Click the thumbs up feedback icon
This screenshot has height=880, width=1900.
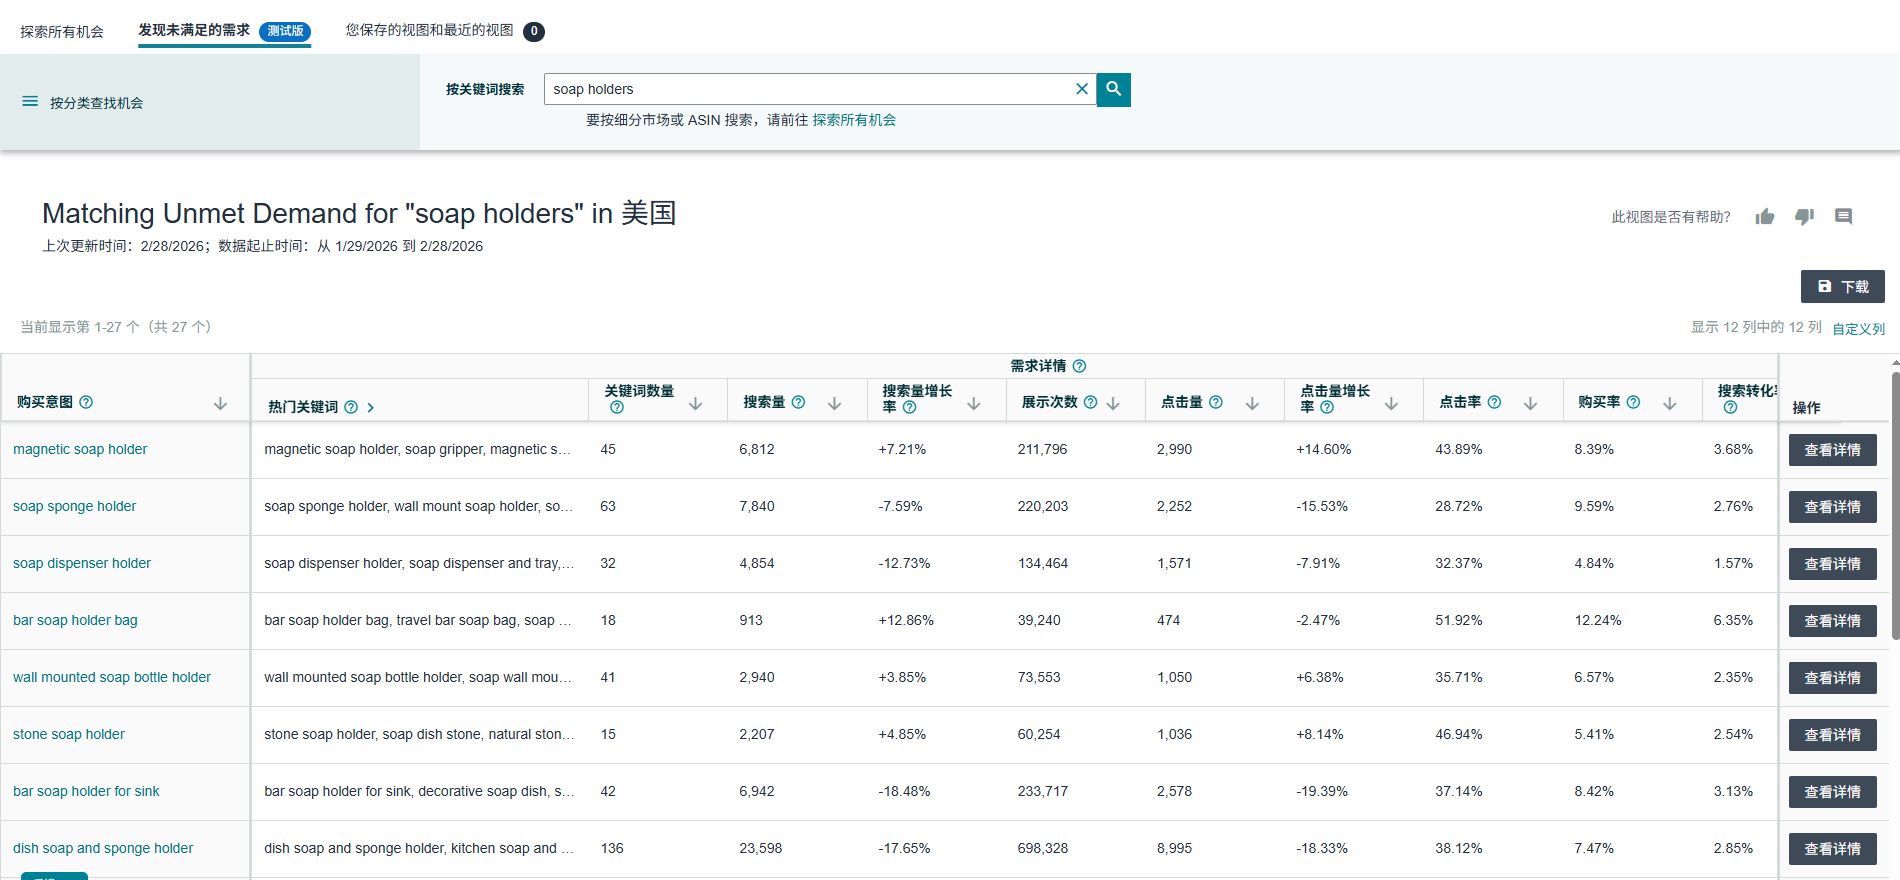click(x=1764, y=217)
